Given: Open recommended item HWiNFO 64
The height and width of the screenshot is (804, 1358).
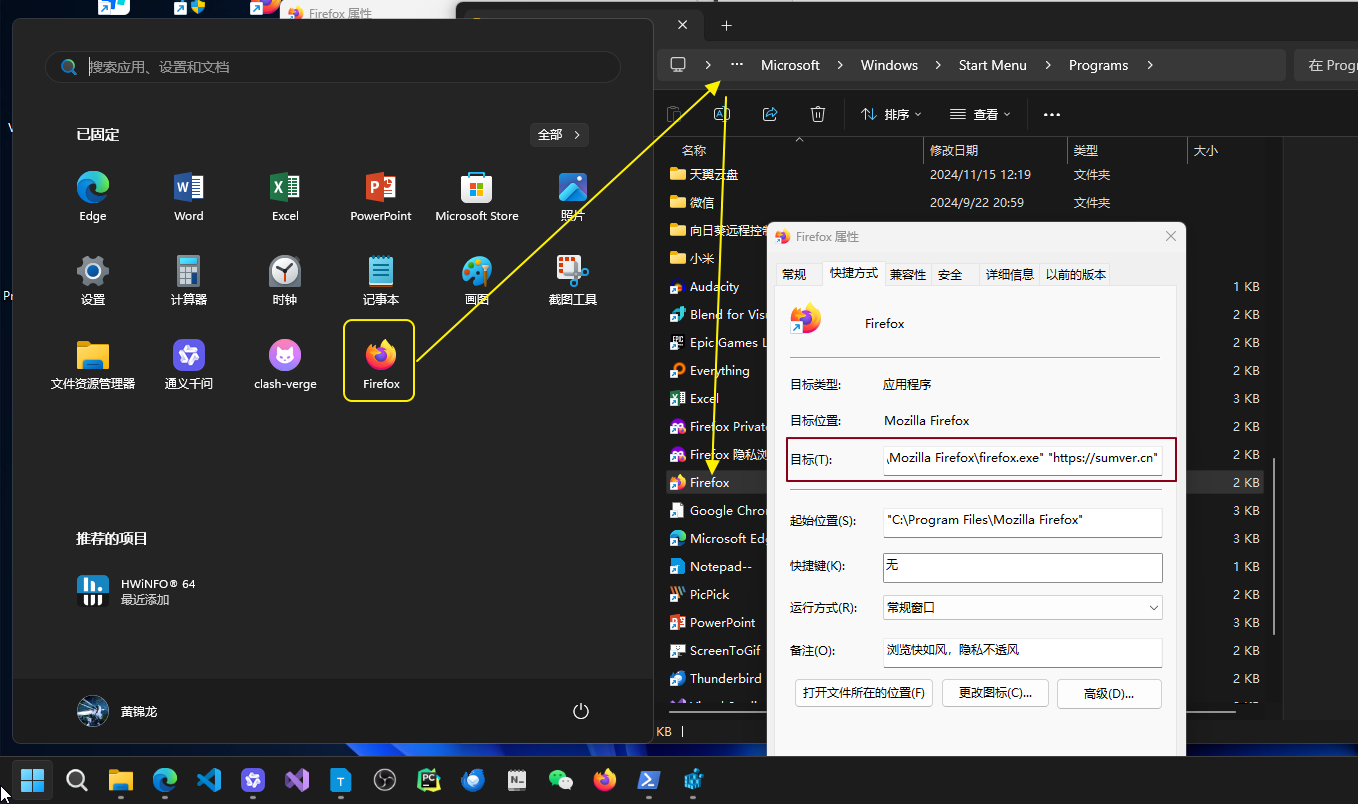Looking at the screenshot, I should [x=137, y=591].
